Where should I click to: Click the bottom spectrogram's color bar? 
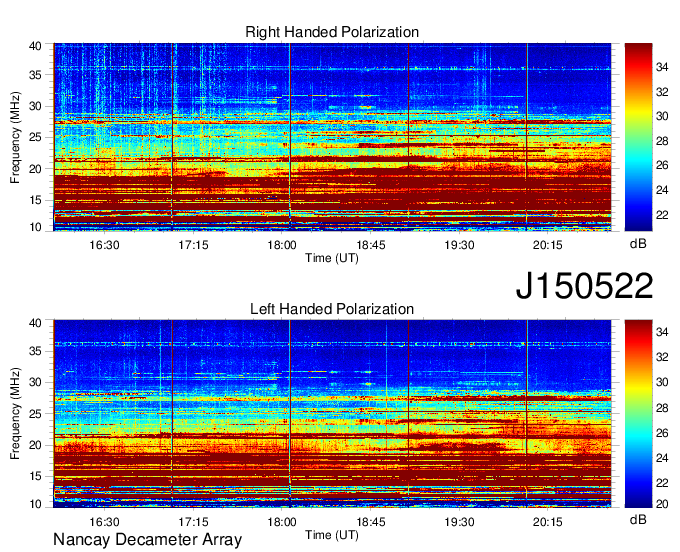(638, 414)
